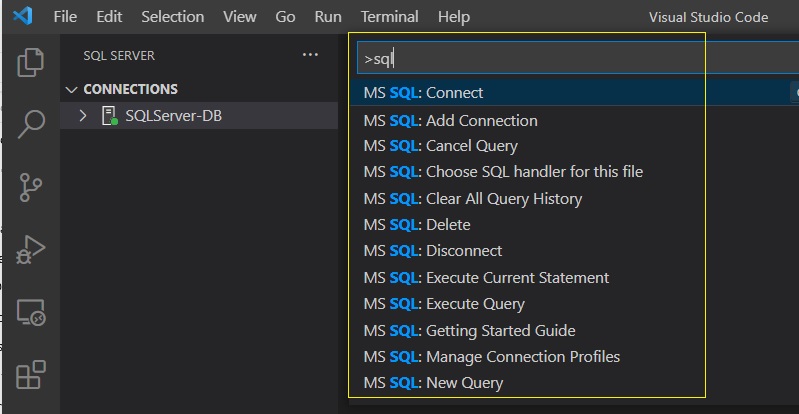Open MS SQL: Getting Started Guide

pos(574,330)
